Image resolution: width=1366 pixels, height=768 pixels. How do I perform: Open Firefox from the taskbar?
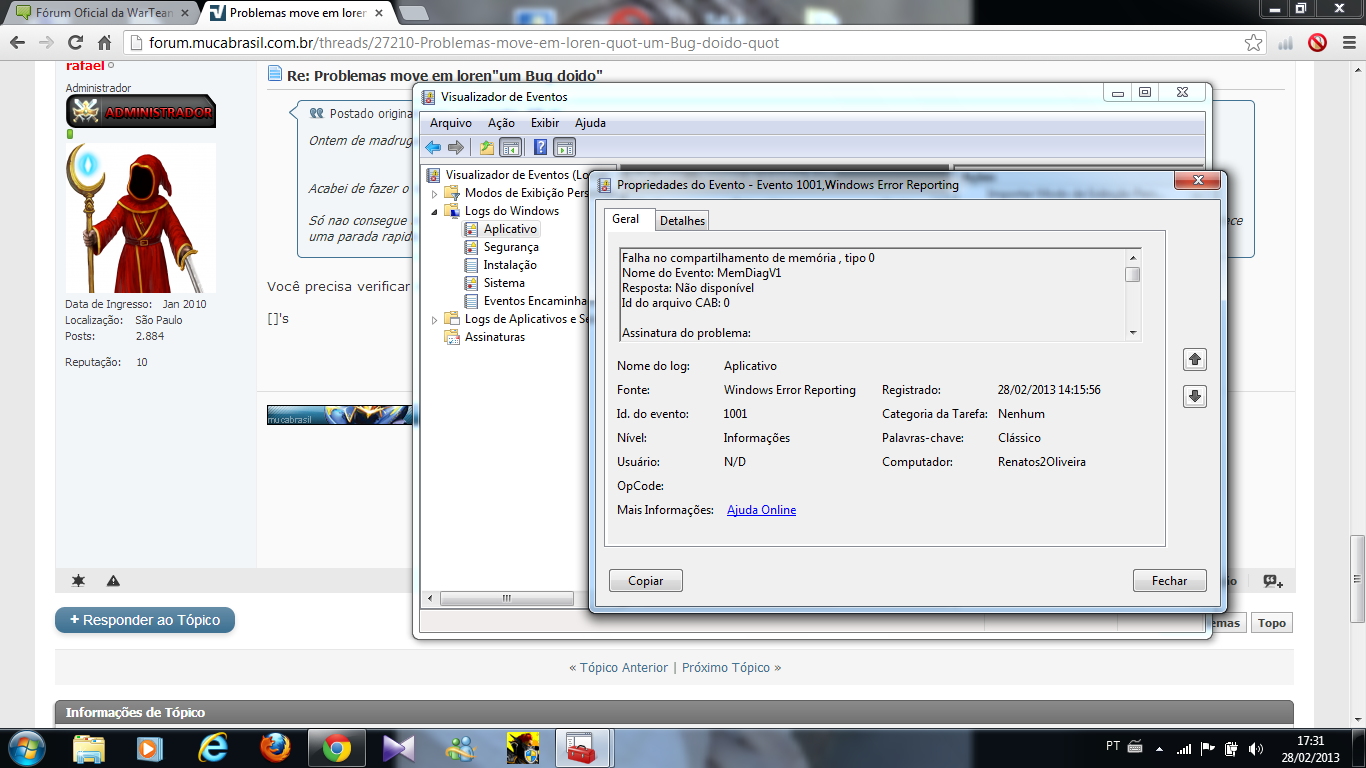pos(275,748)
